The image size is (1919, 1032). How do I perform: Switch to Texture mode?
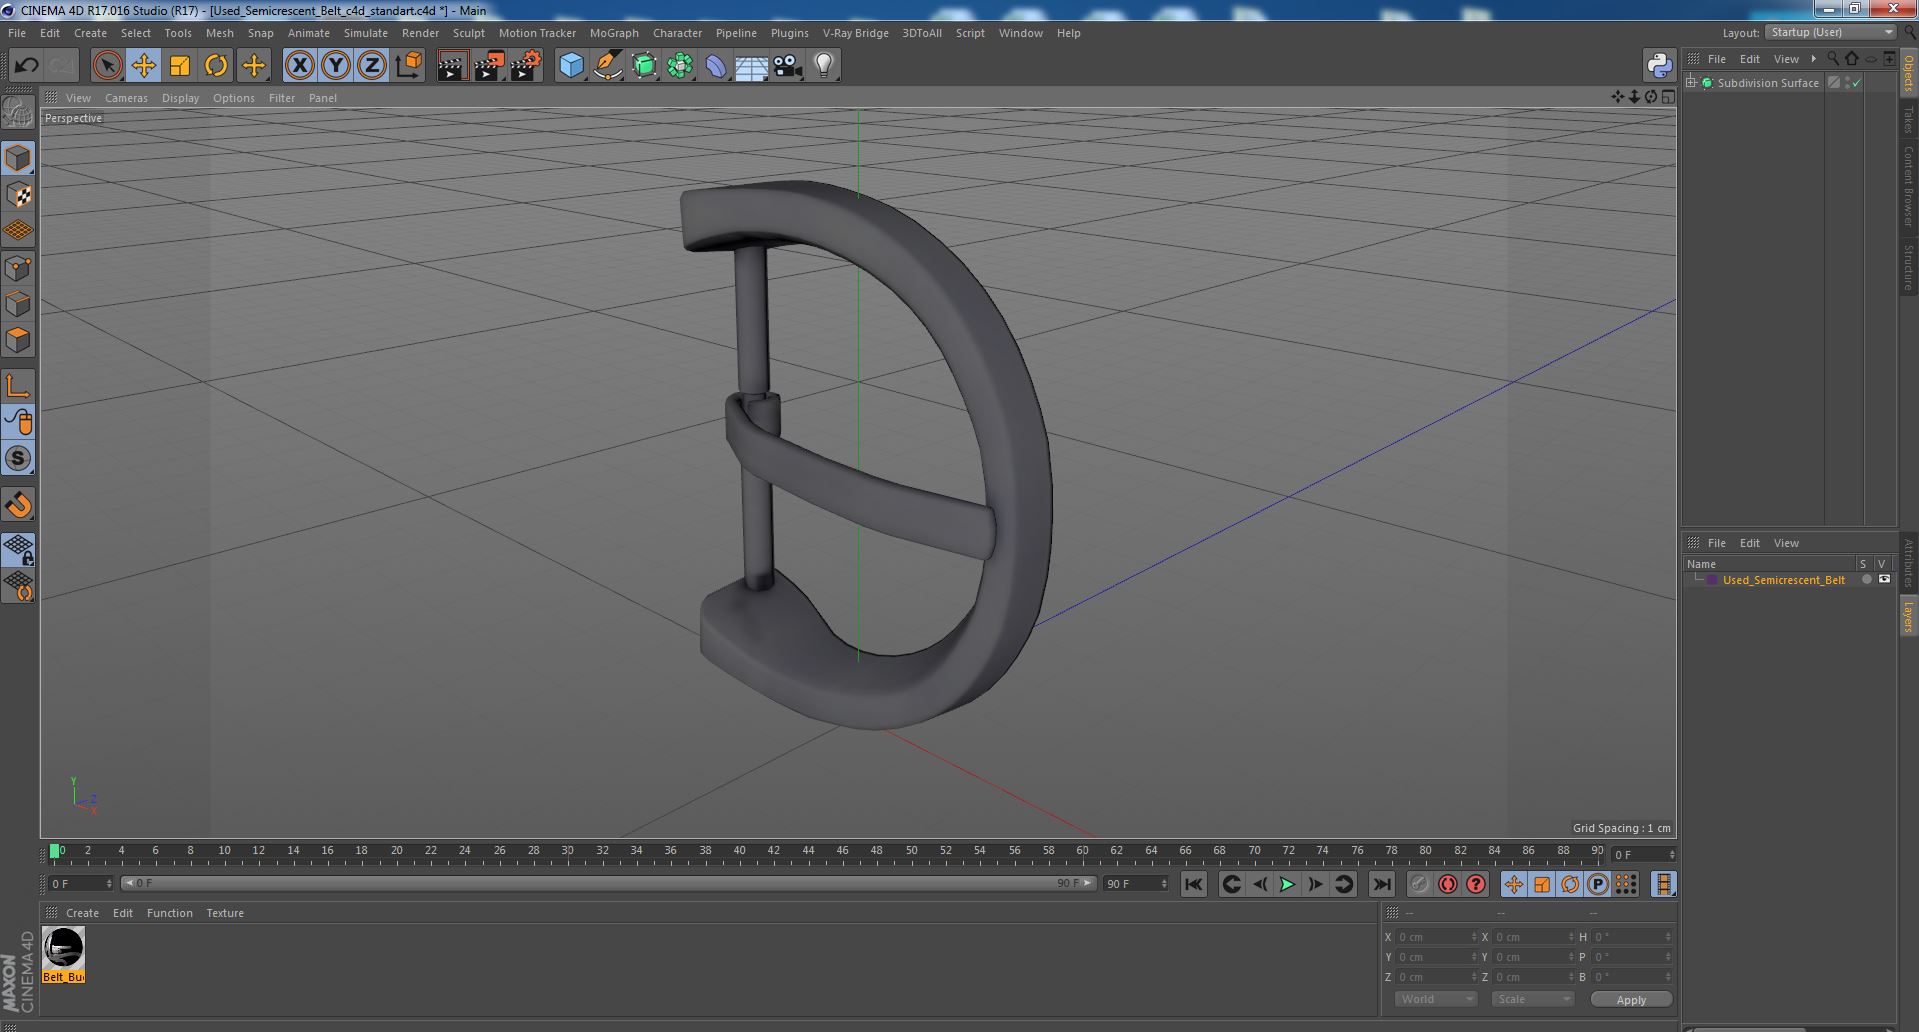(18, 194)
